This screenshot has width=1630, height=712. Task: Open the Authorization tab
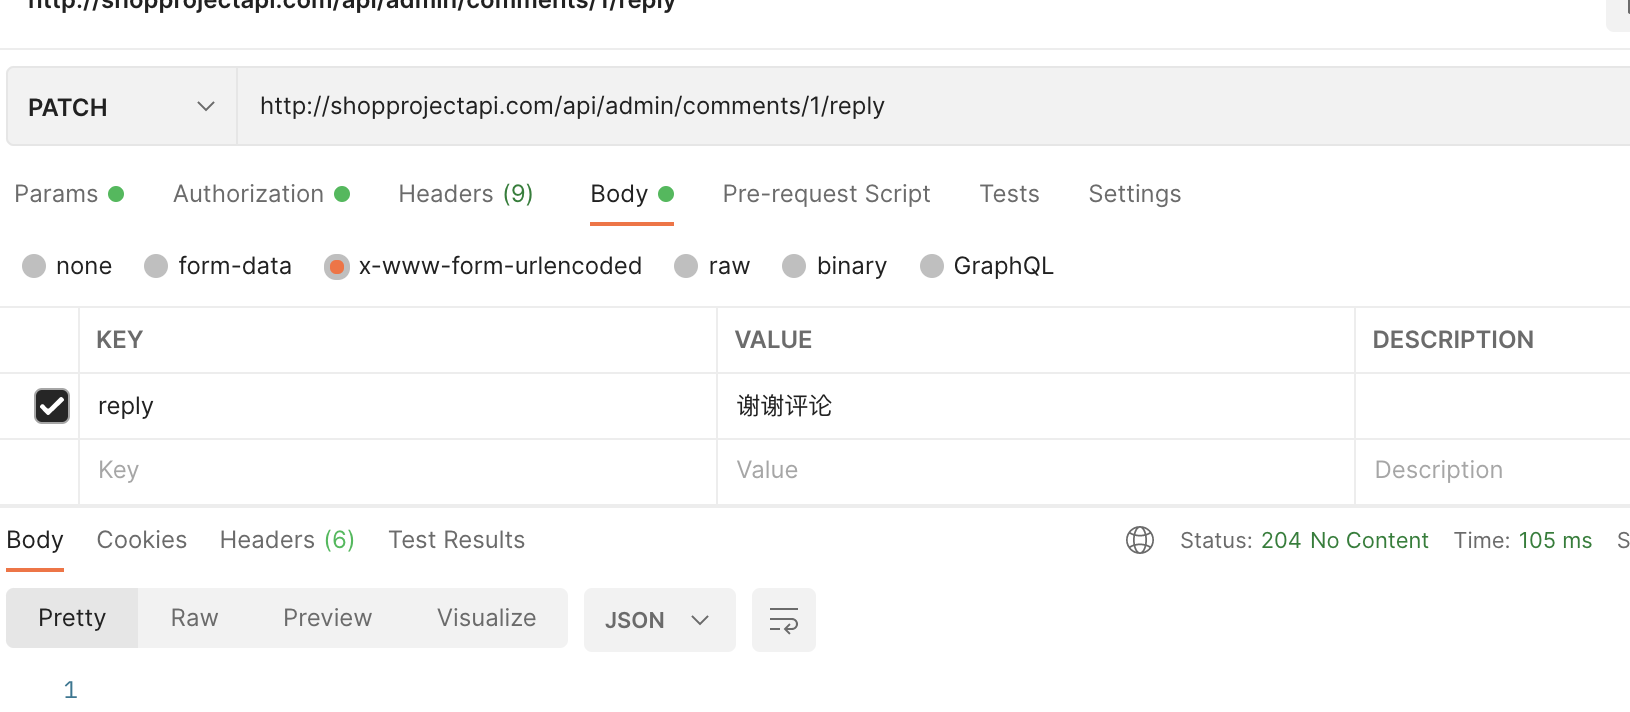click(x=261, y=194)
